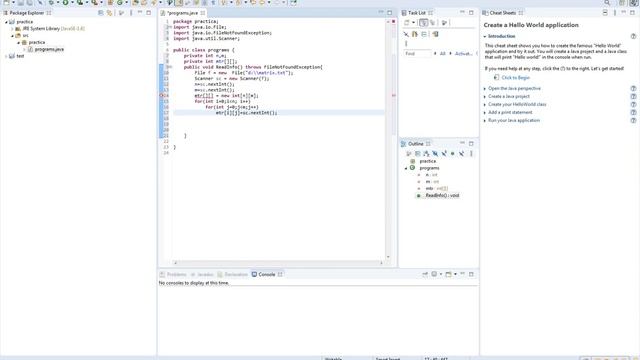
Task: Toggle Categorized presentation in Task List
Action: pyautogui.click(x=424, y=23)
